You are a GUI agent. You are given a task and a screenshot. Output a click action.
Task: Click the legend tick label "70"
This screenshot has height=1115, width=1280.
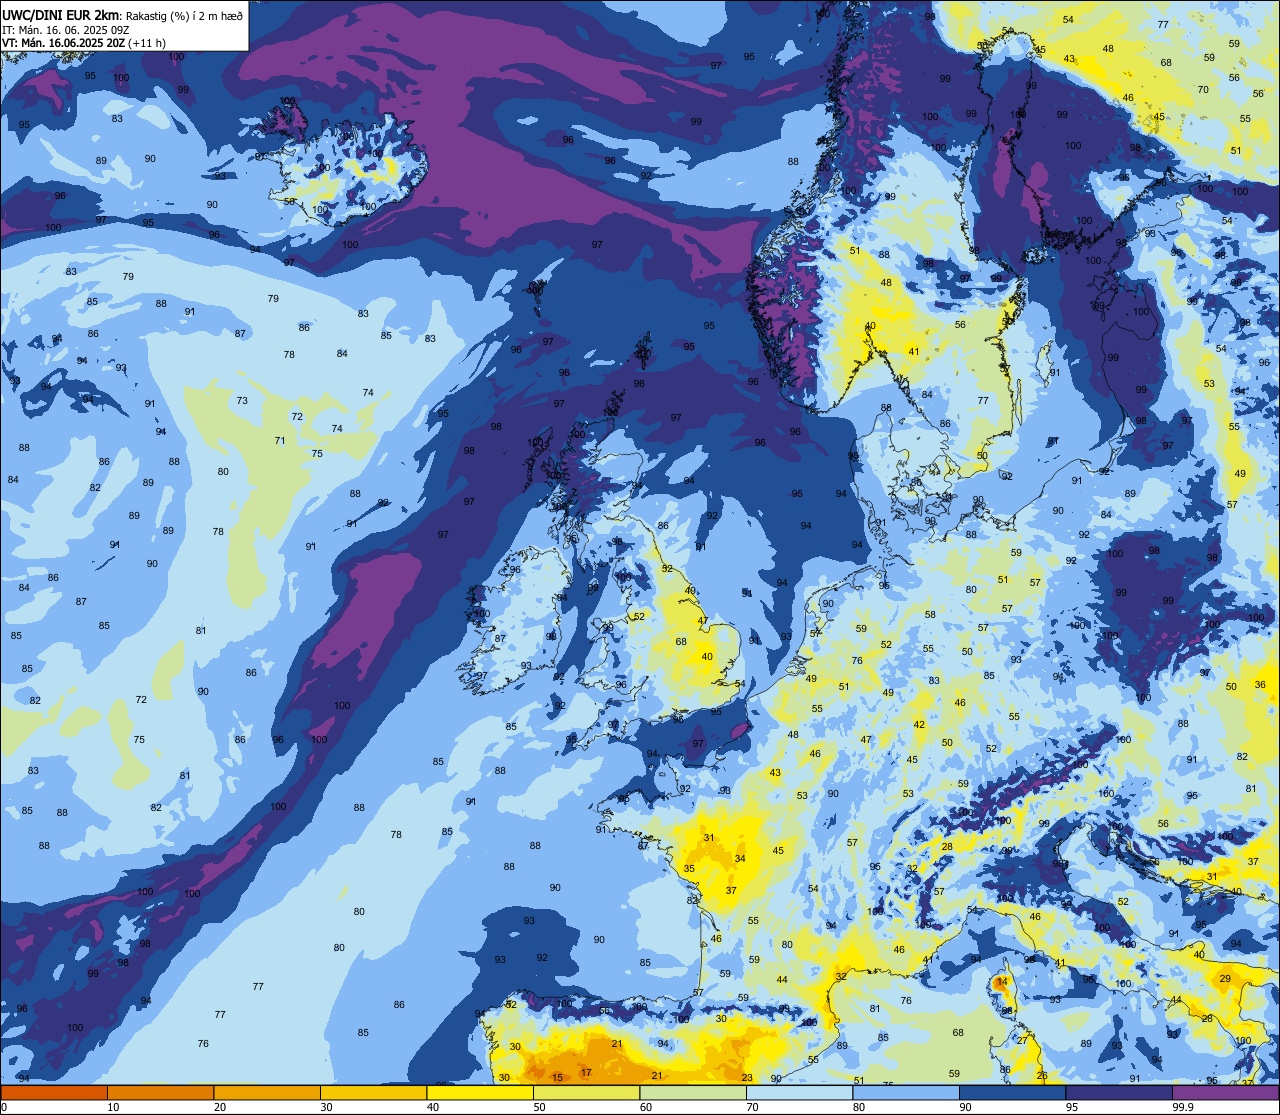[752, 1107]
